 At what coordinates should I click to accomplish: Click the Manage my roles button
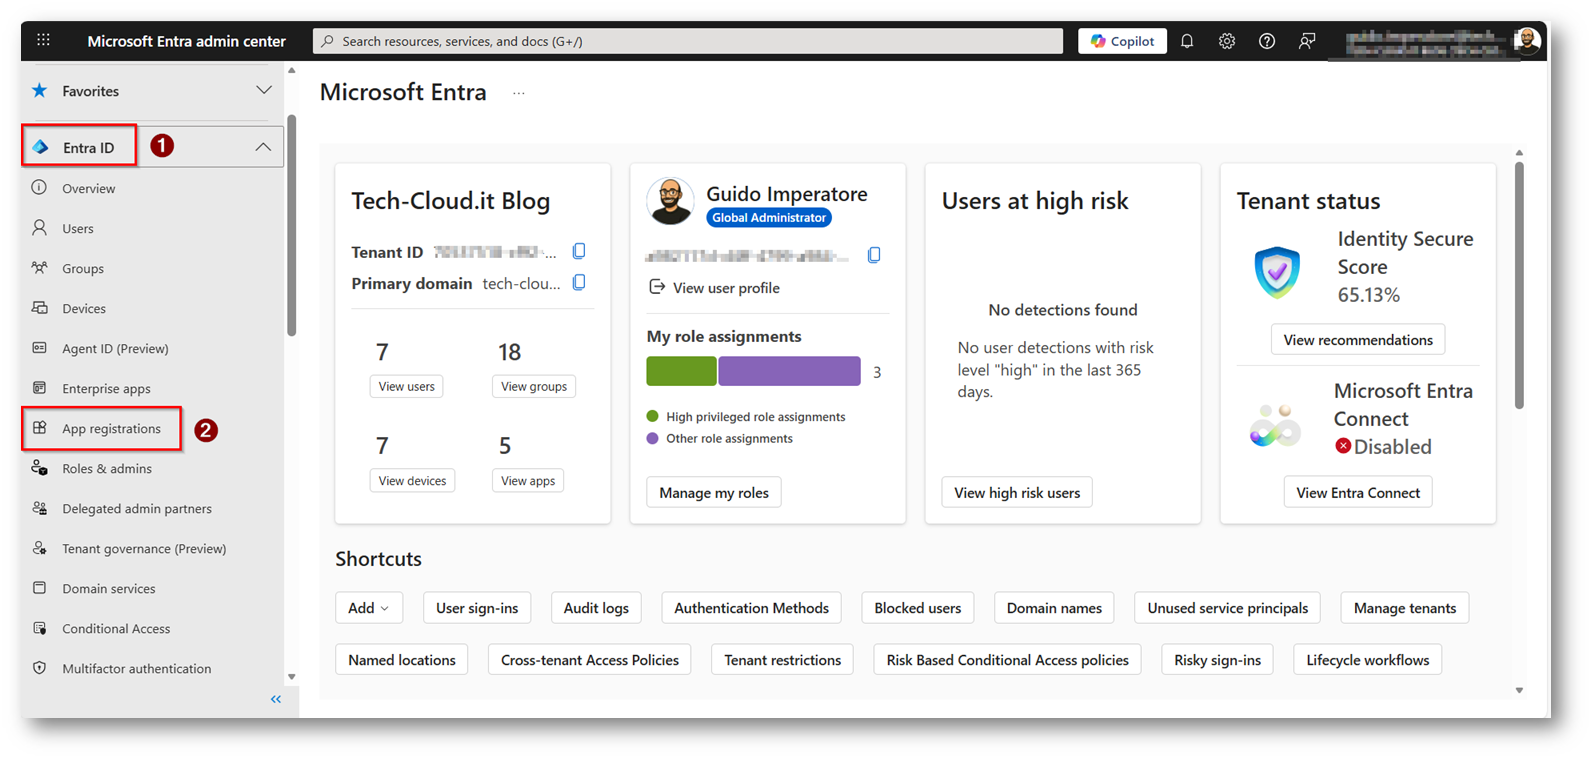tap(714, 492)
